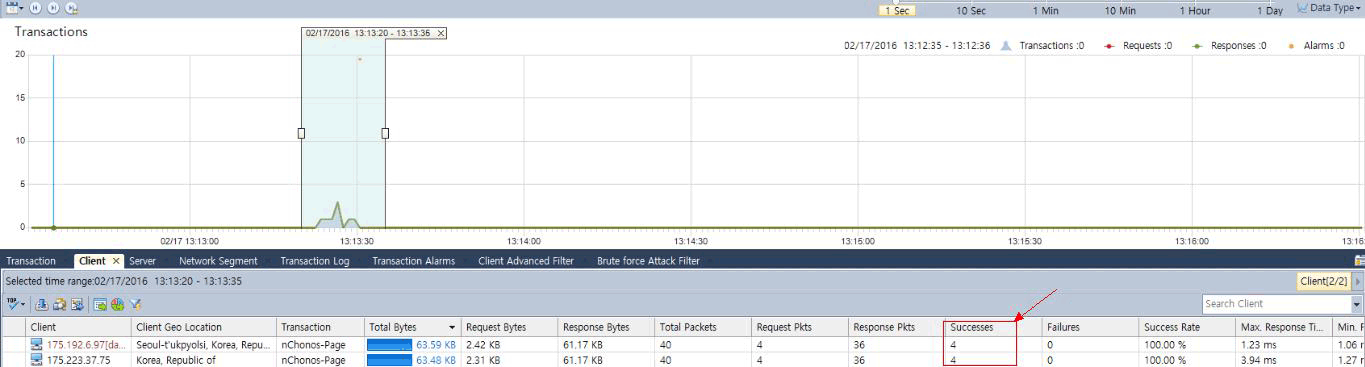Click the table view icon with green arrow
The image size is (1365, 367).
pos(100,304)
